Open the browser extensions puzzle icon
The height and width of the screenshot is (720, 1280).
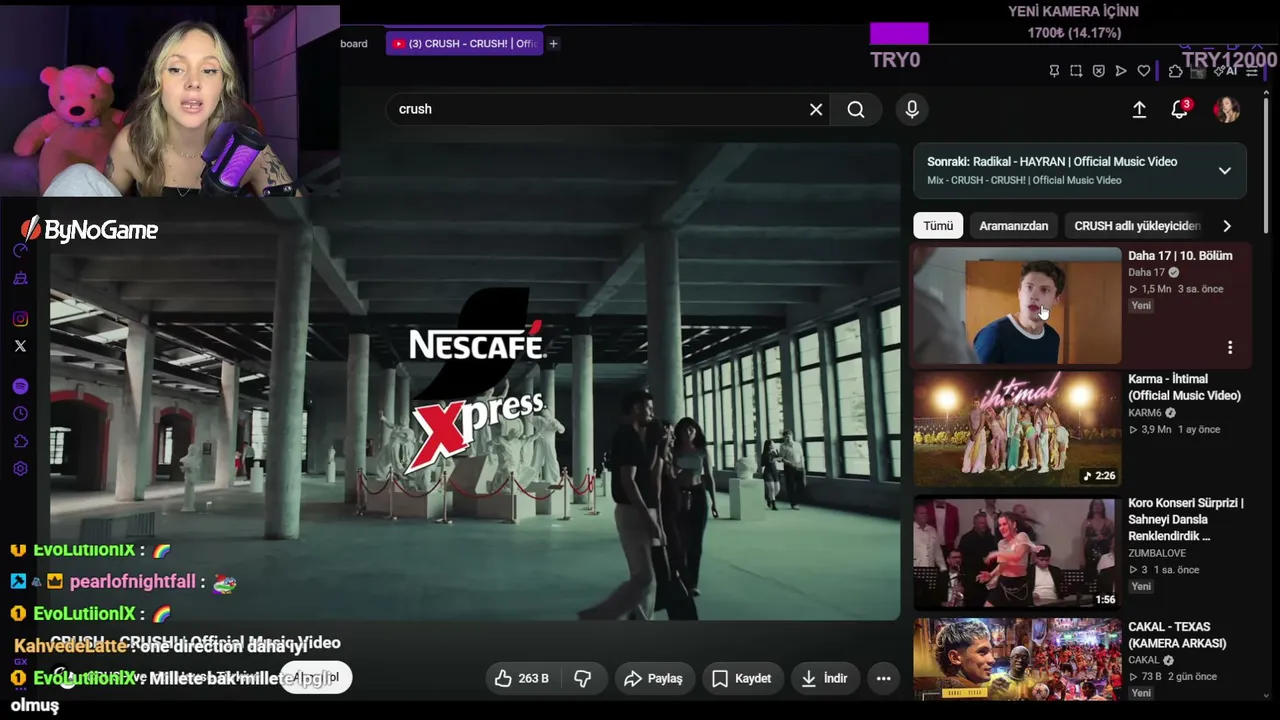click(x=1175, y=71)
